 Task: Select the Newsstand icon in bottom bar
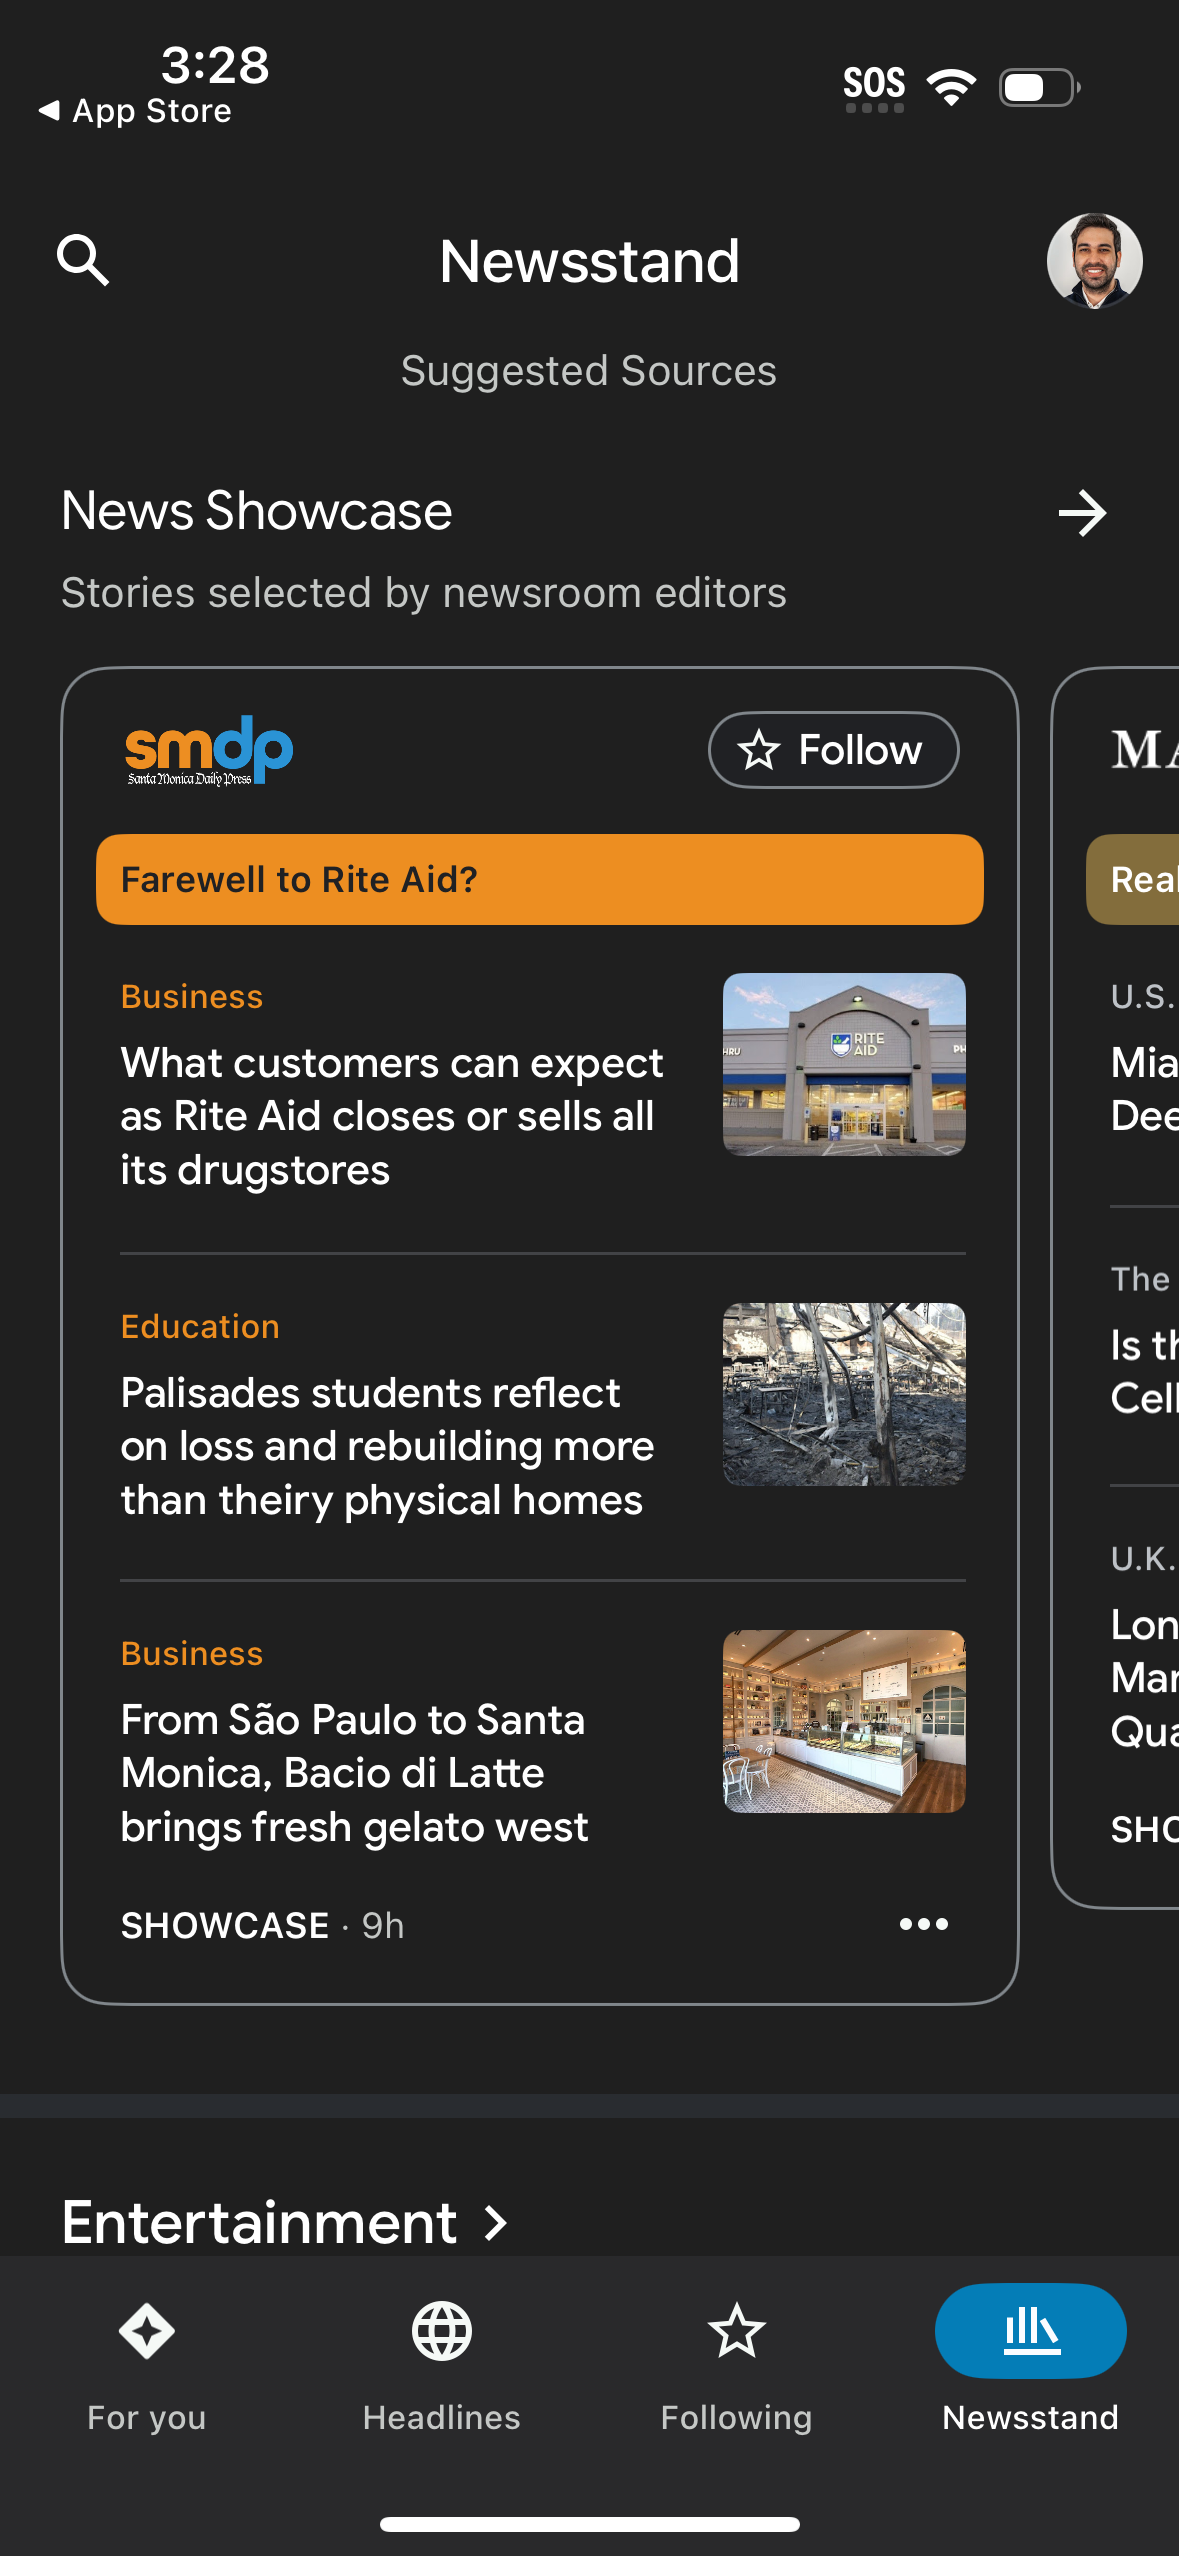1030,2330
